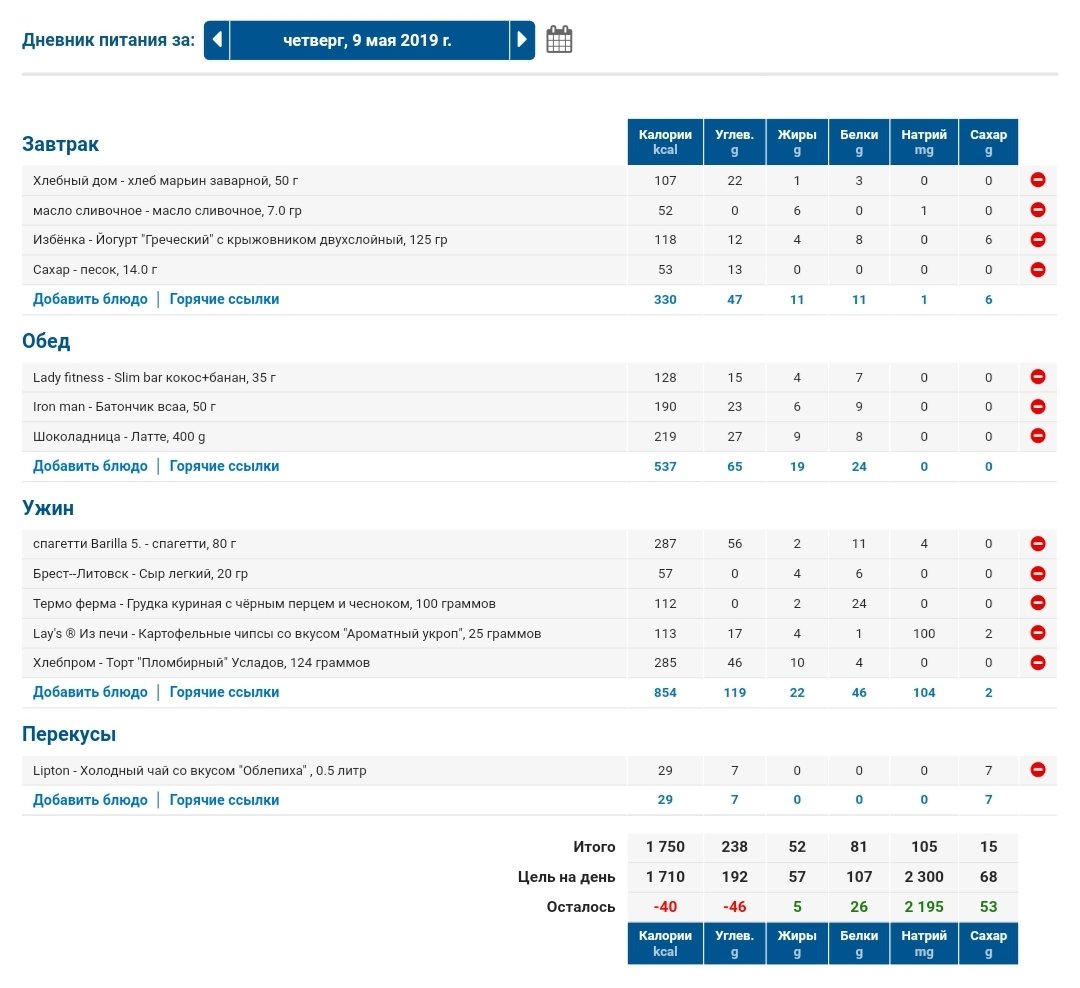Go to previous day with left arrow

coord(217,41)
